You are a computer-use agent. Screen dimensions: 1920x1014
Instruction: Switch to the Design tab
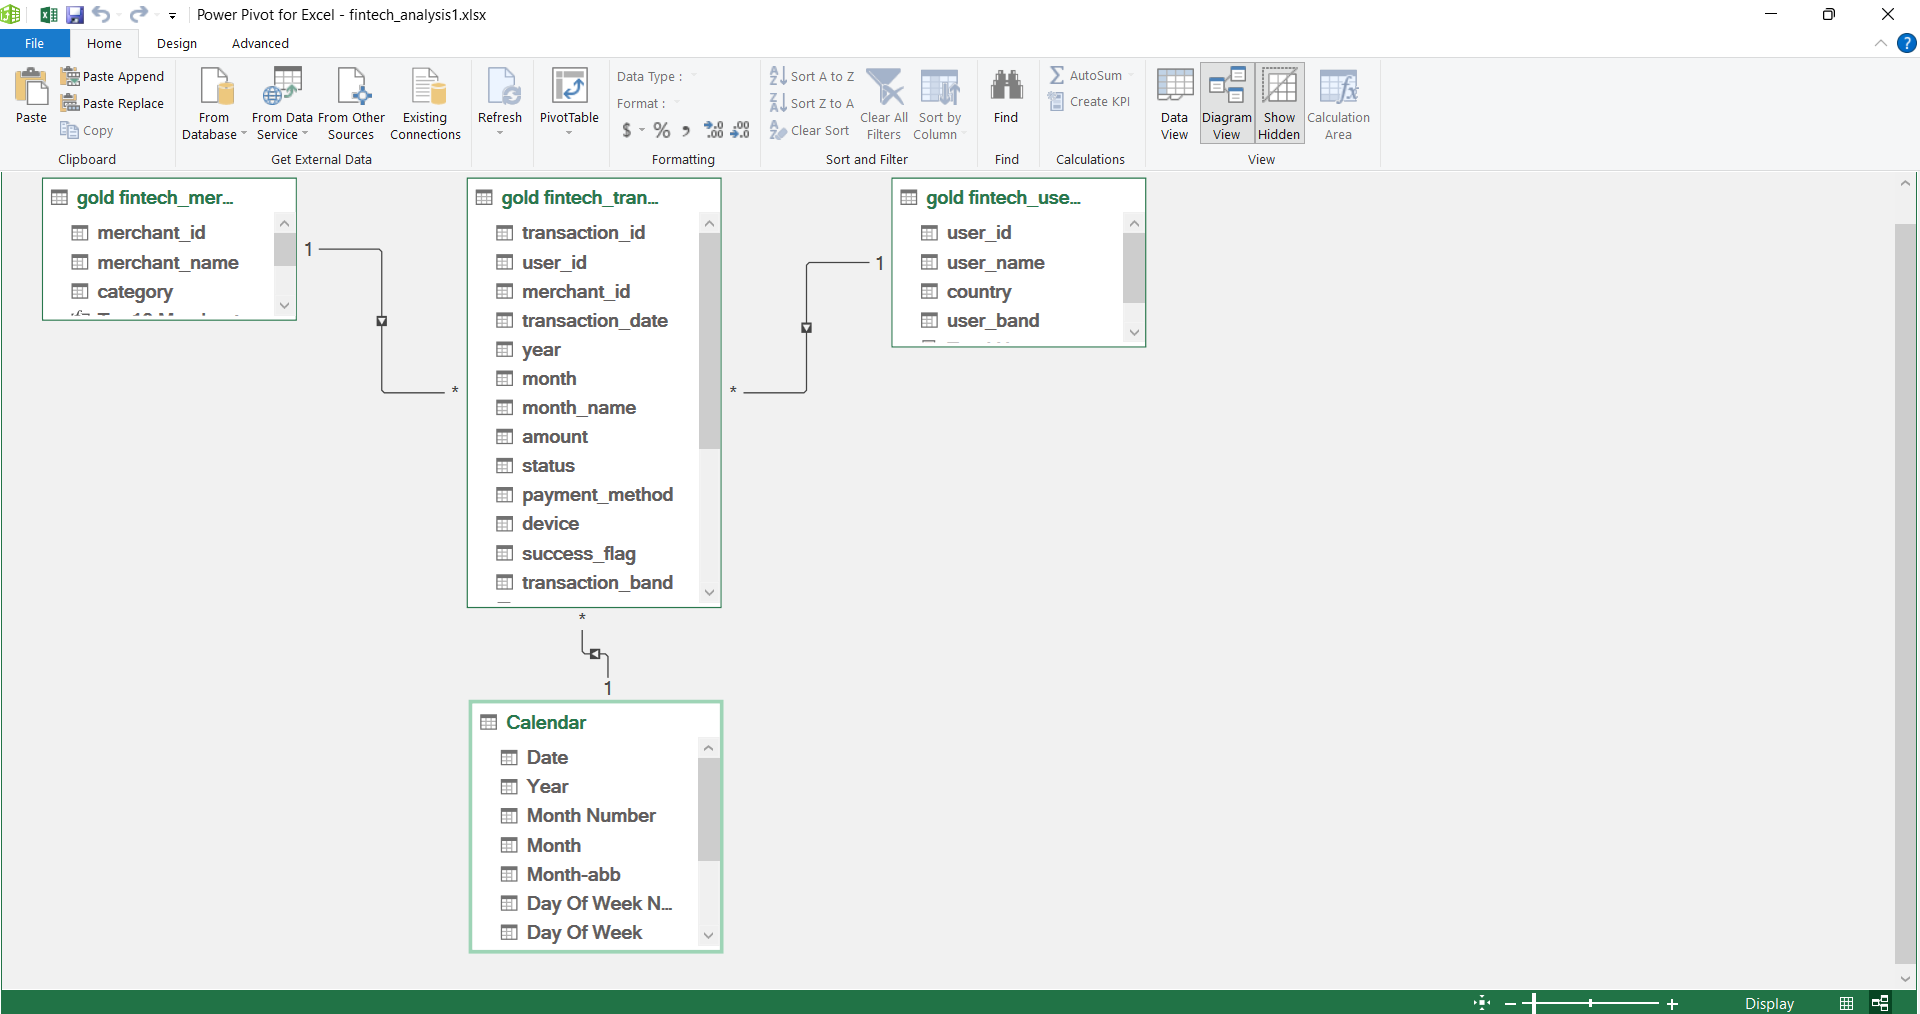[177, 43]
